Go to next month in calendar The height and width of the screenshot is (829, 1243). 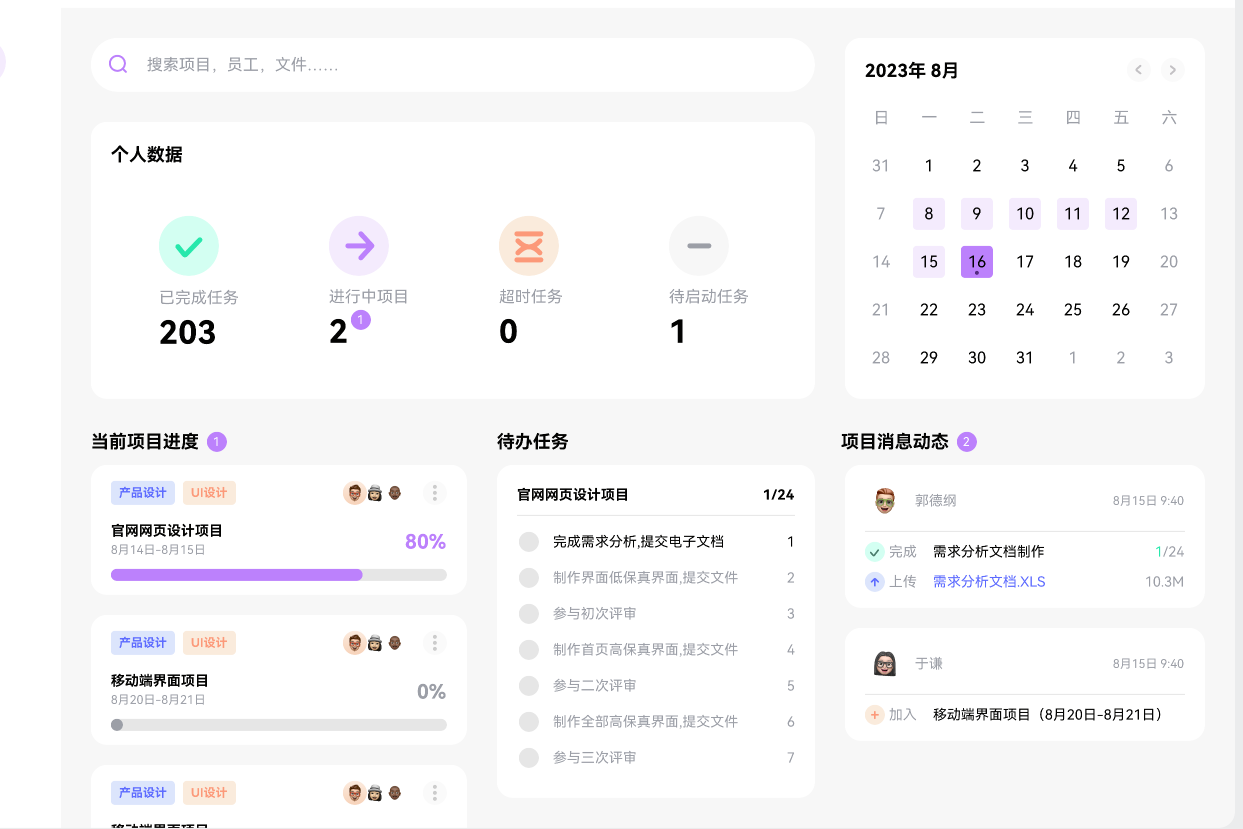click(1173, 70)
